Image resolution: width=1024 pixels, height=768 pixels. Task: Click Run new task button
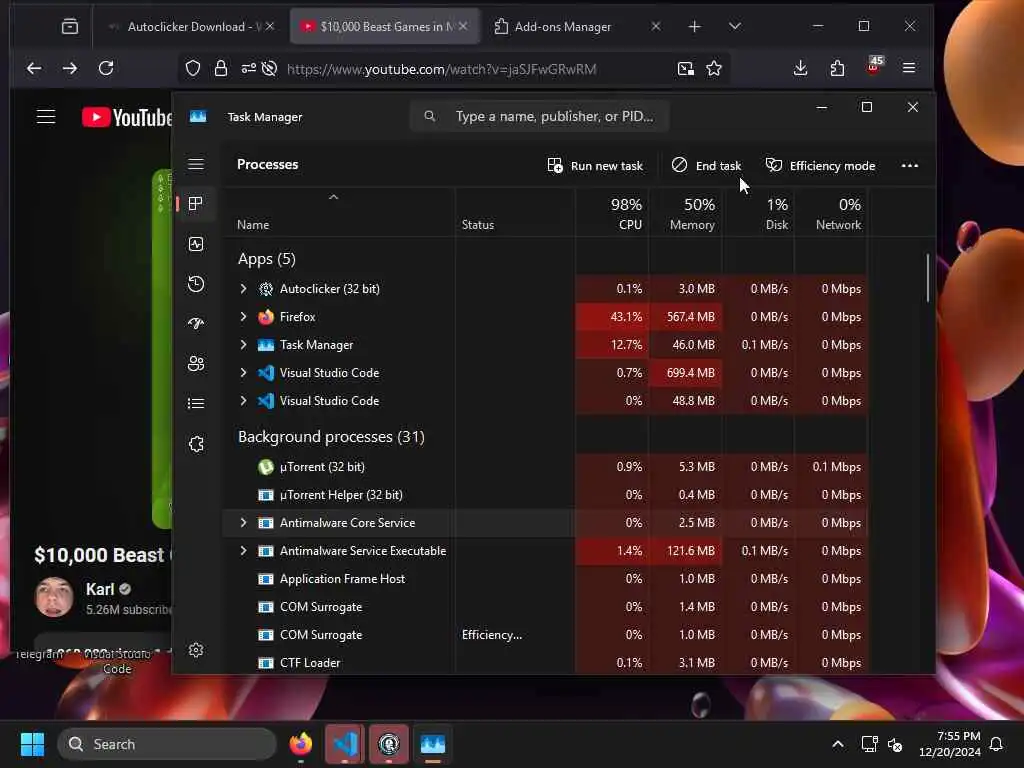(x=595, y=166)
